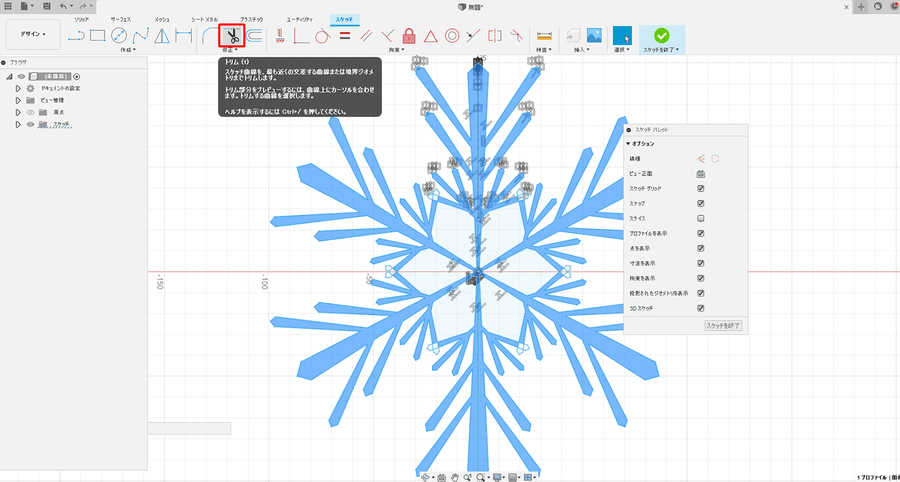Open the Inspect measure tool
Viewport: 900px width, 482px height.
coord(544,36)
